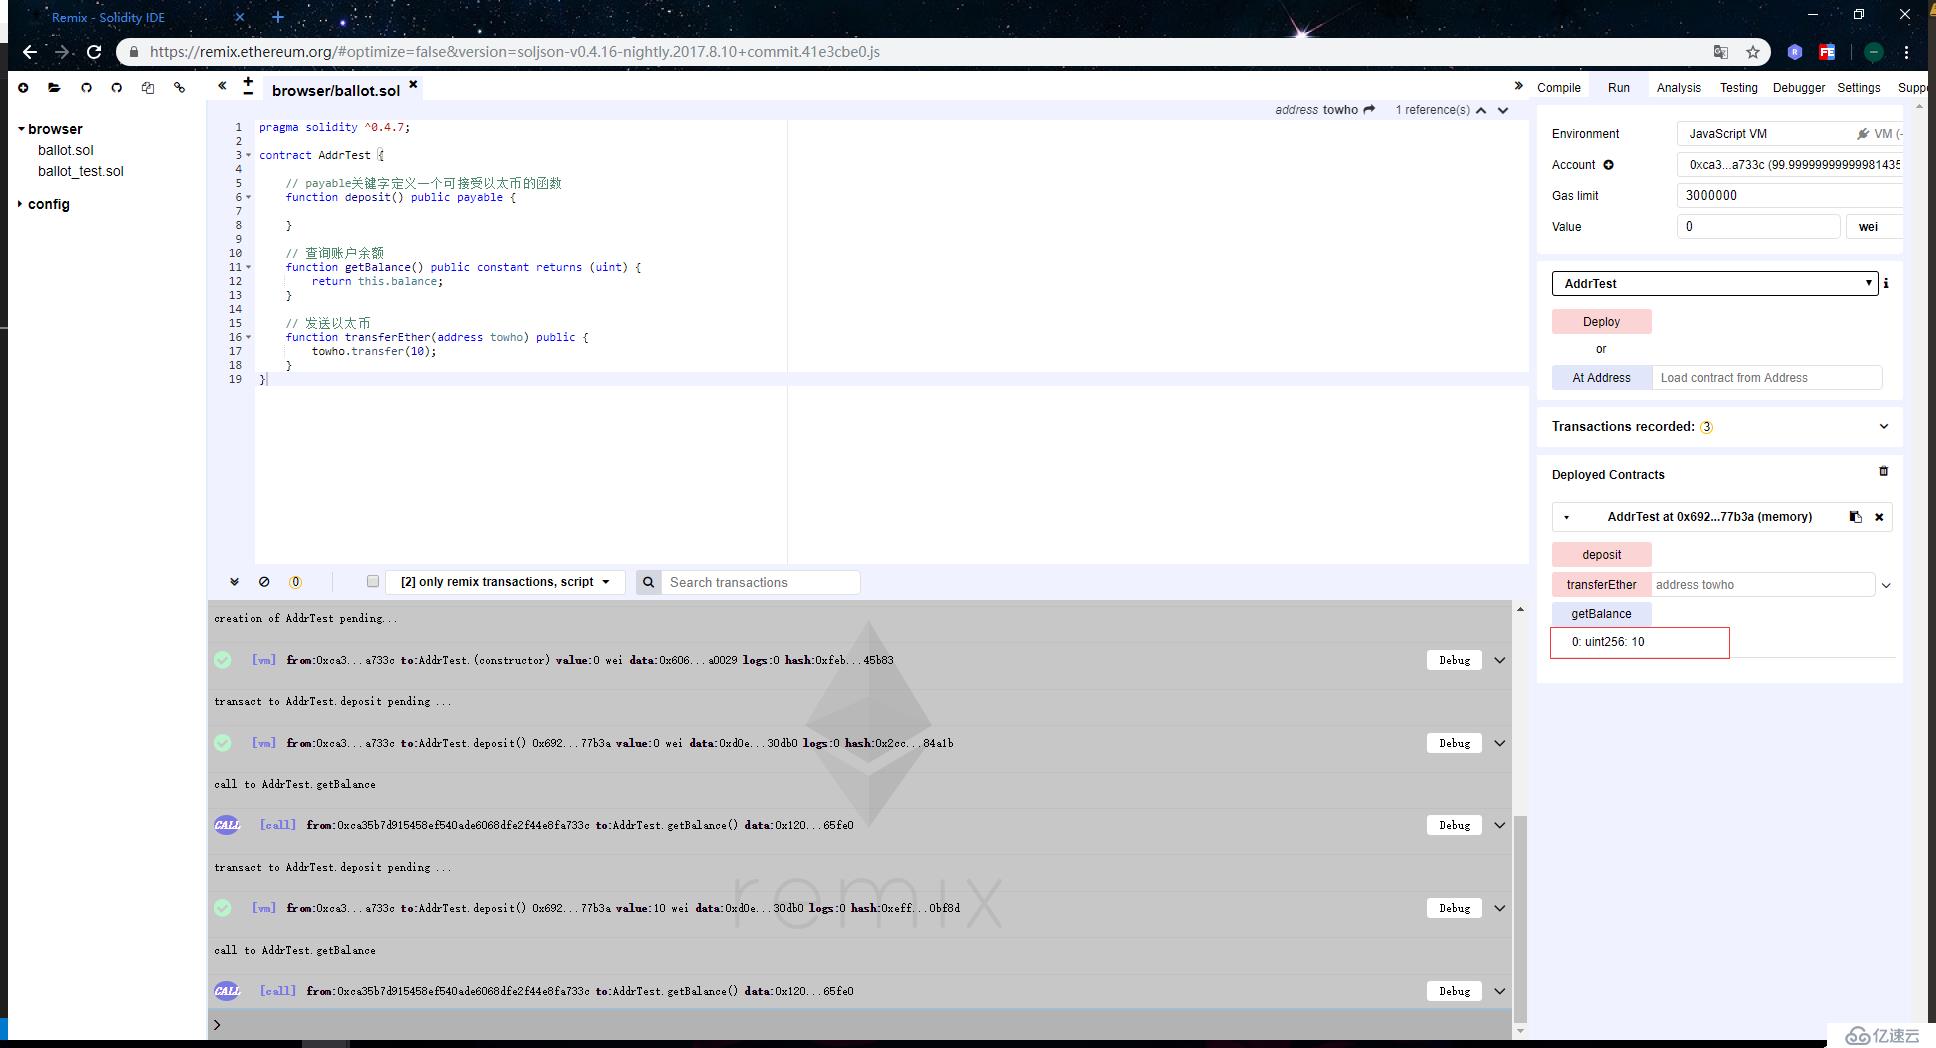Click the At Address button

1601,378
